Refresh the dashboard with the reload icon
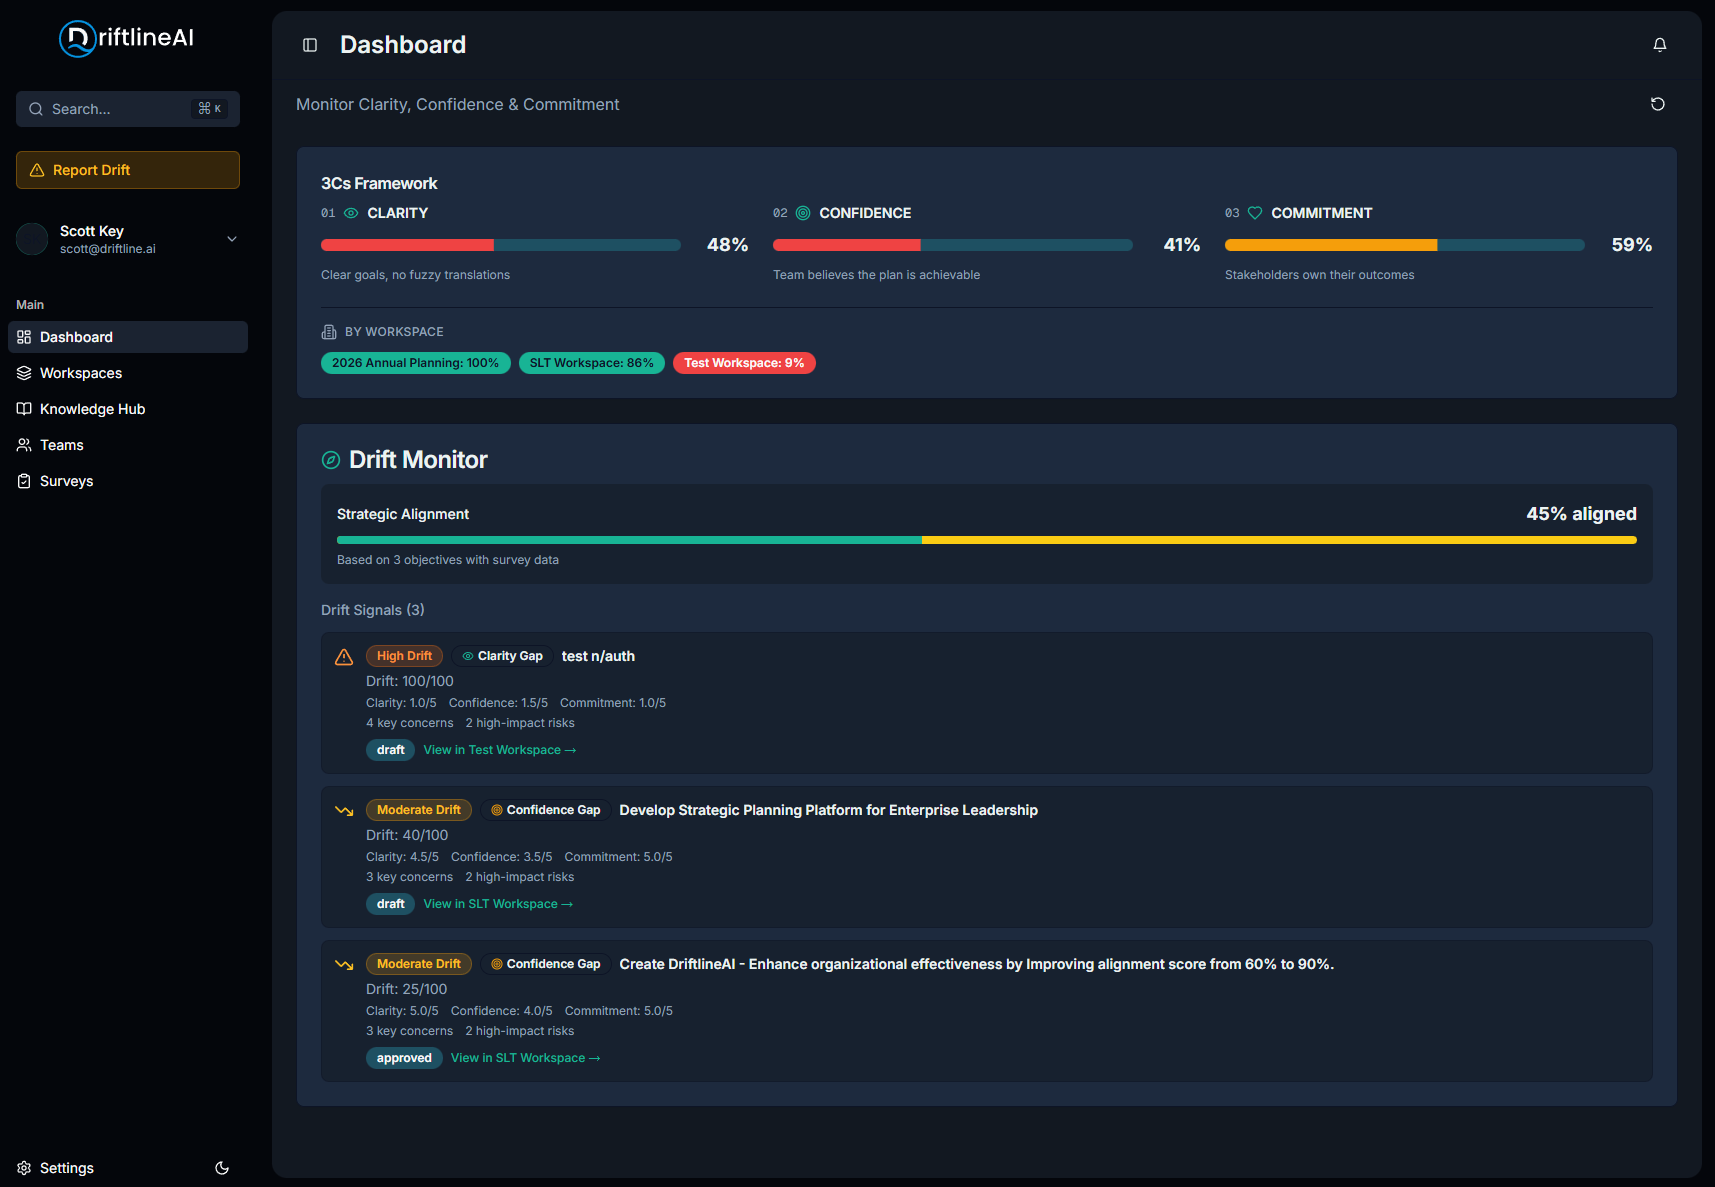 [1658, 104]
